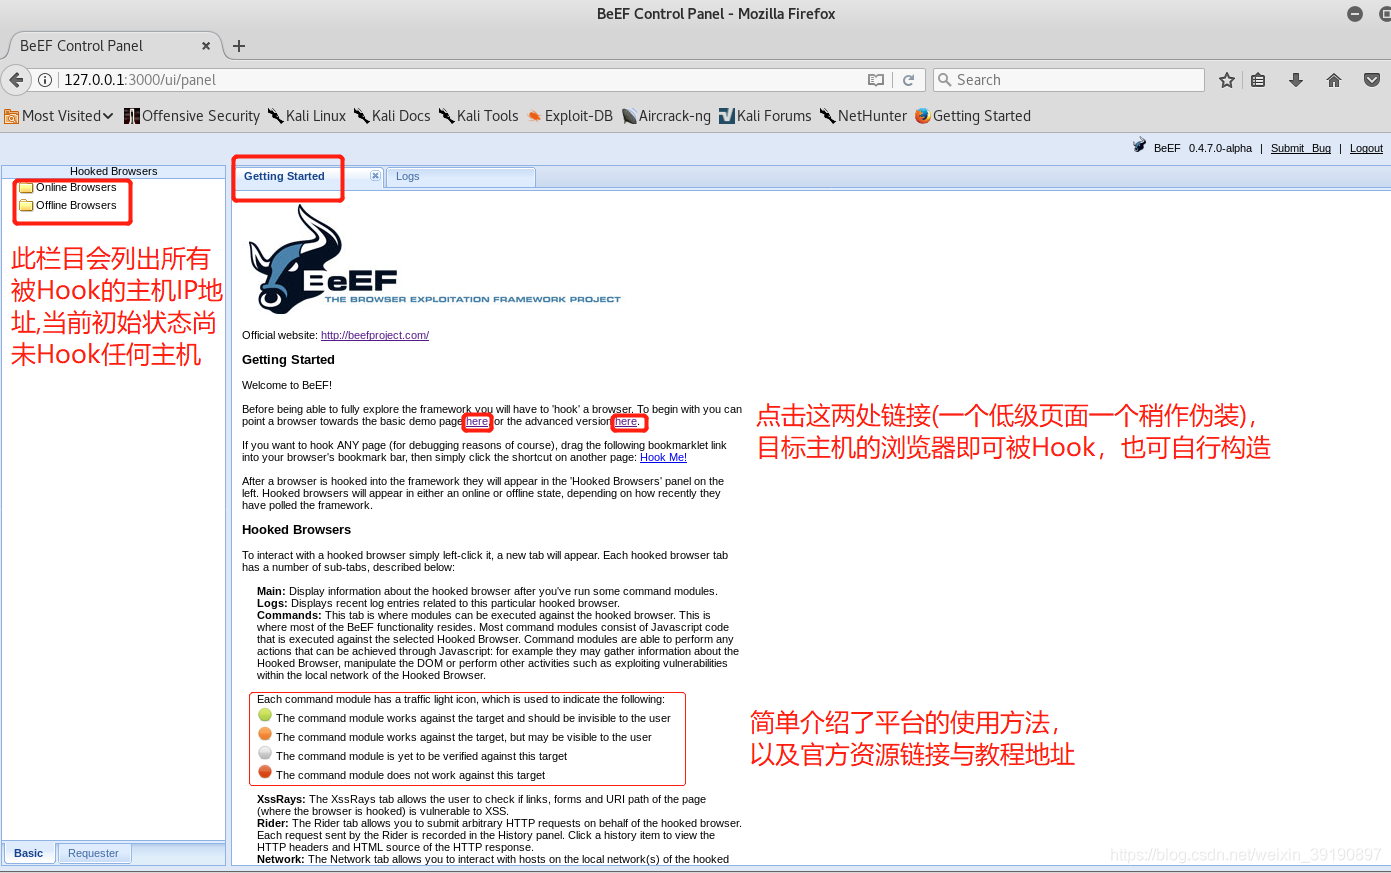Click the orange traffic light icon
1391x873 pixels.
(265, 734)
